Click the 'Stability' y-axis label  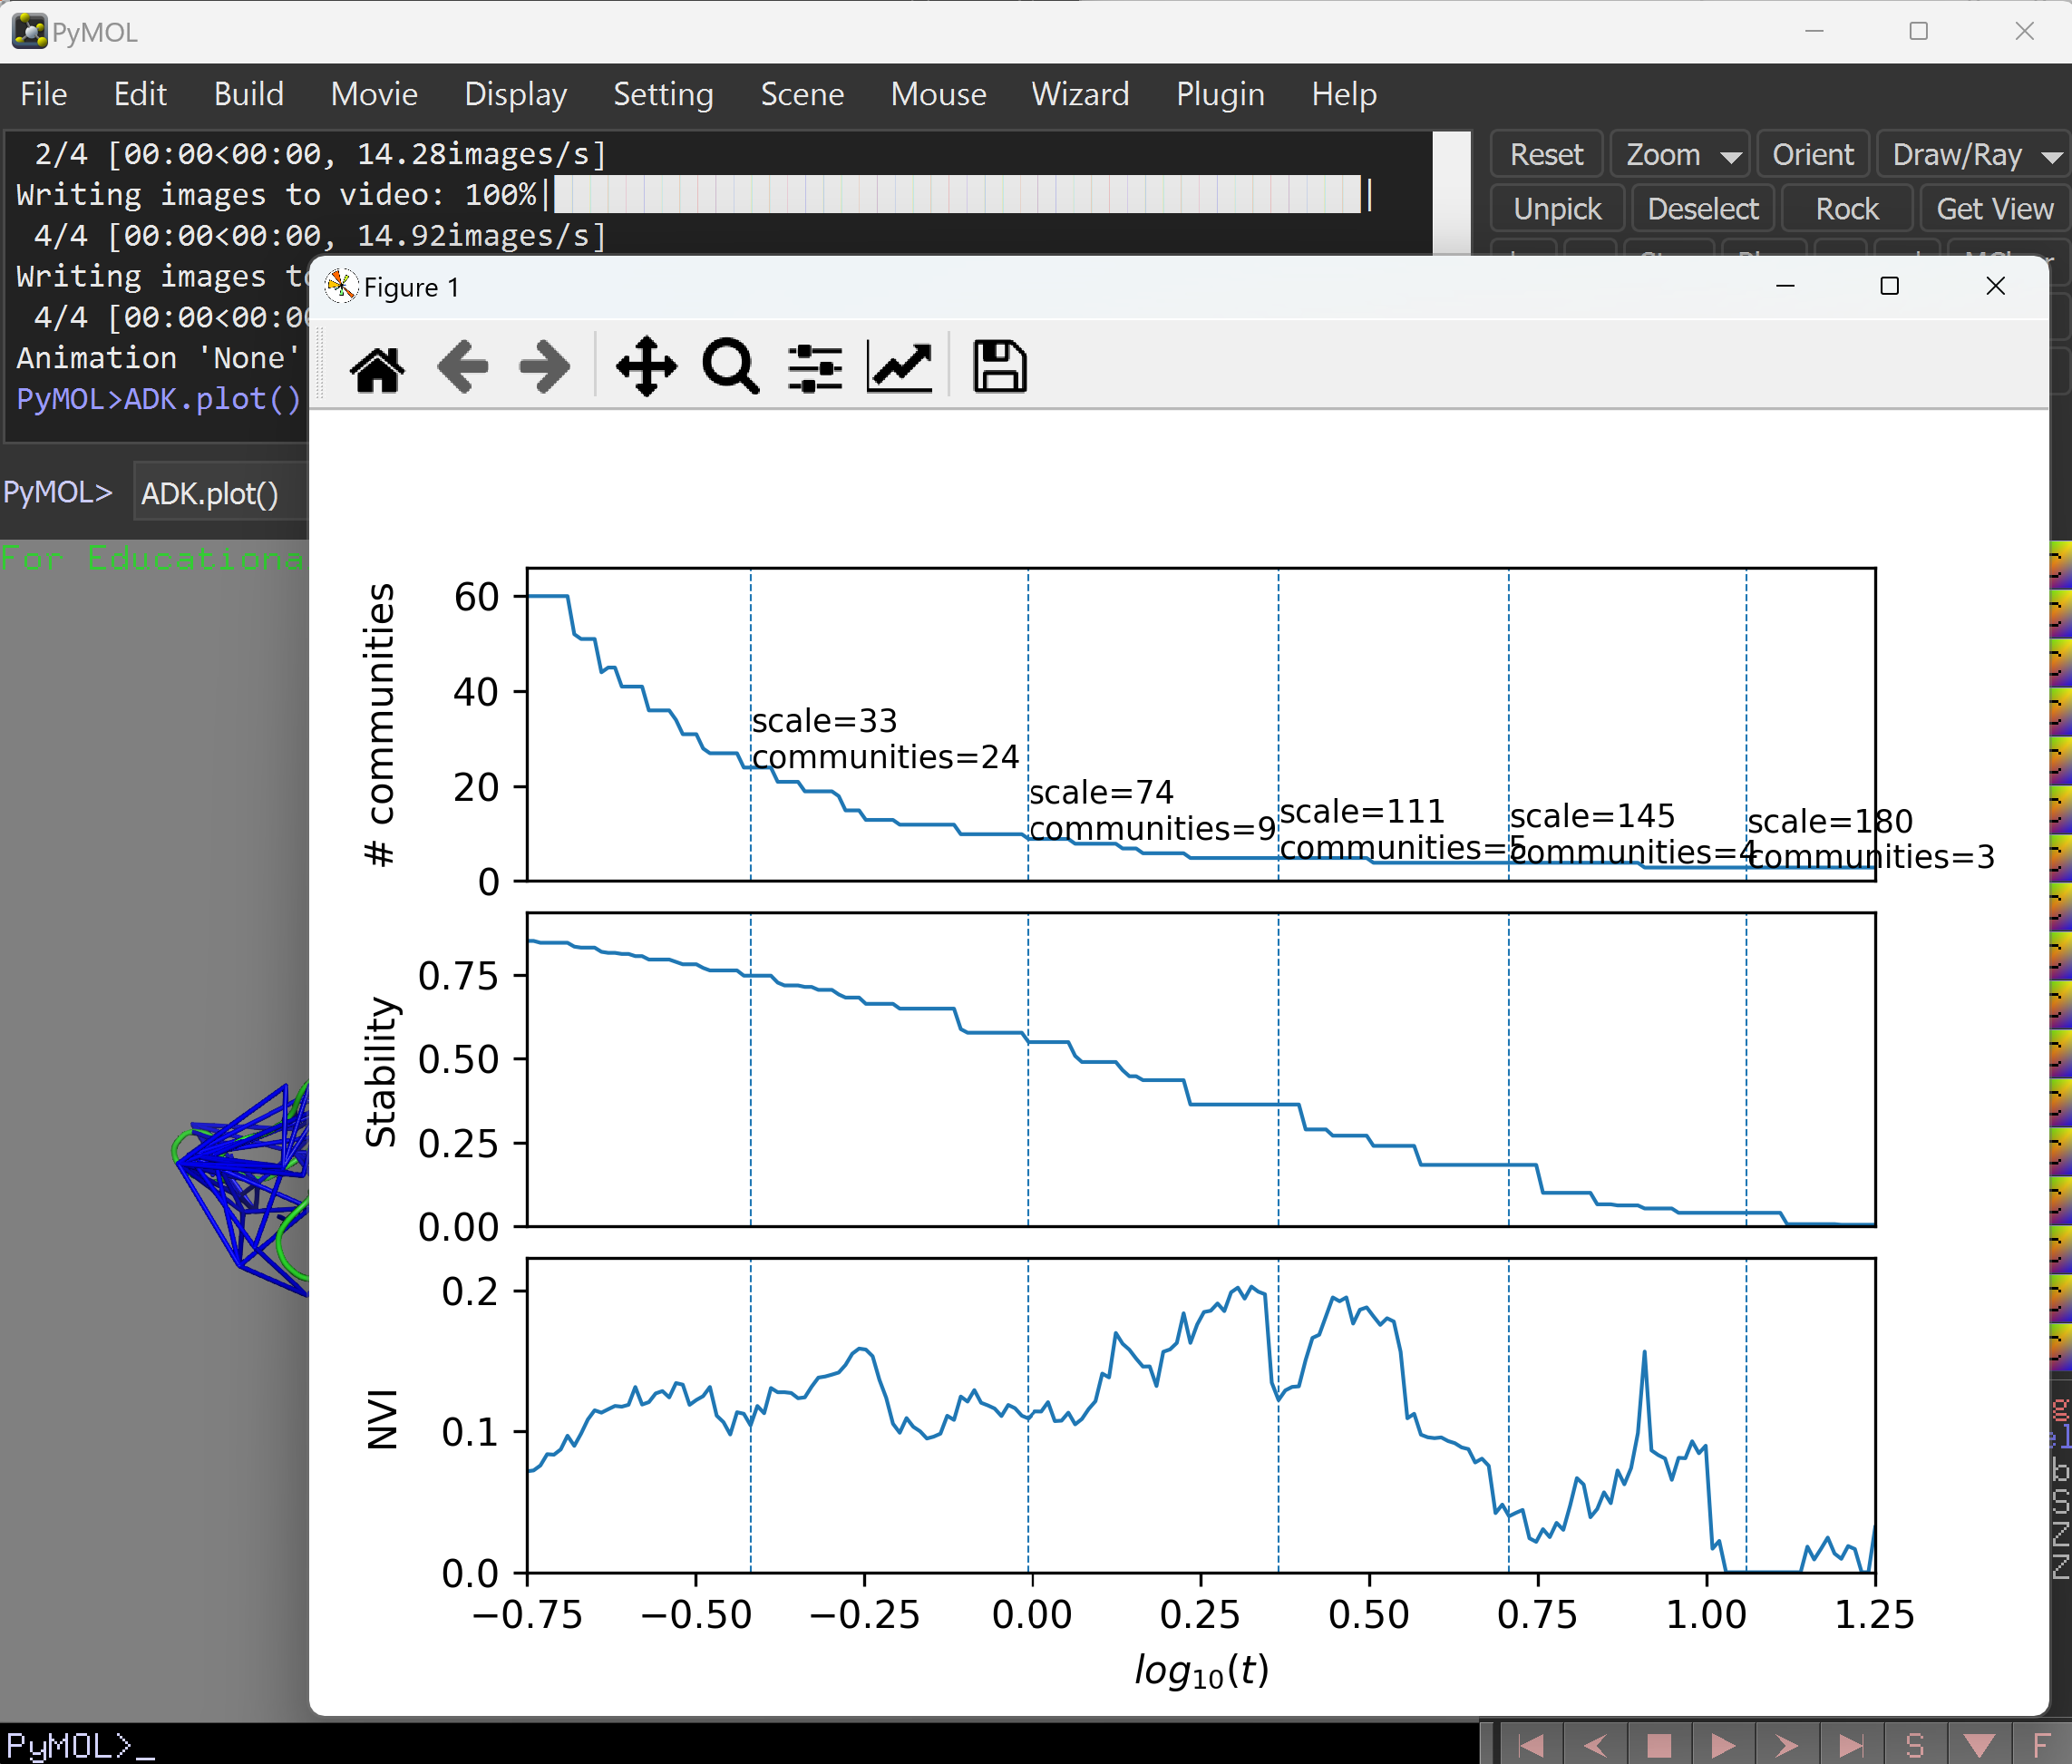click(x=380, y=1071)
